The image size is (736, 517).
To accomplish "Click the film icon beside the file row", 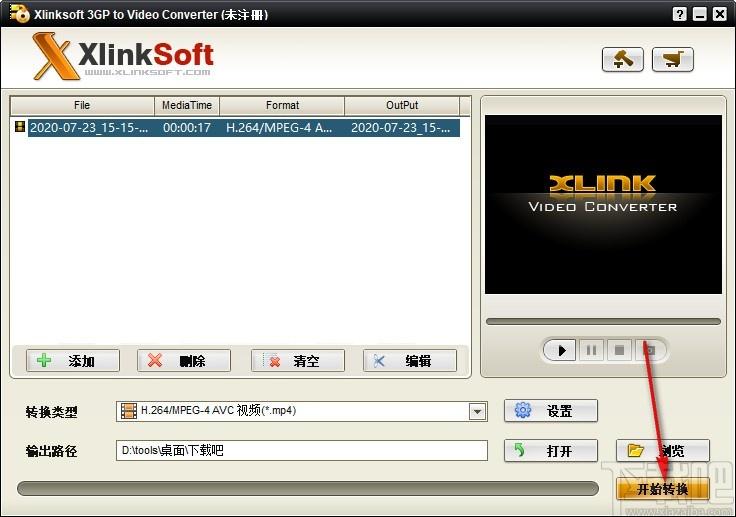I will [x=20, y=126].
